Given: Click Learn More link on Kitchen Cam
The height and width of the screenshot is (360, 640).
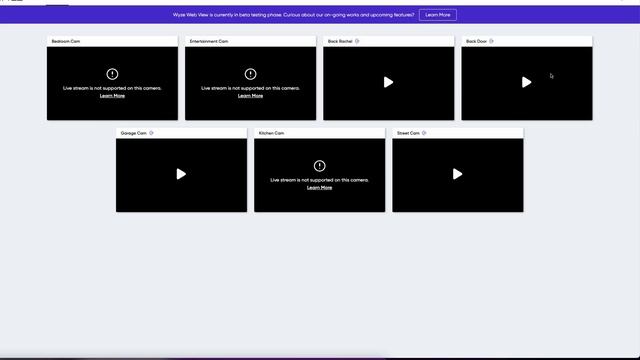Looking at the screenshot, I should point(319,188).
